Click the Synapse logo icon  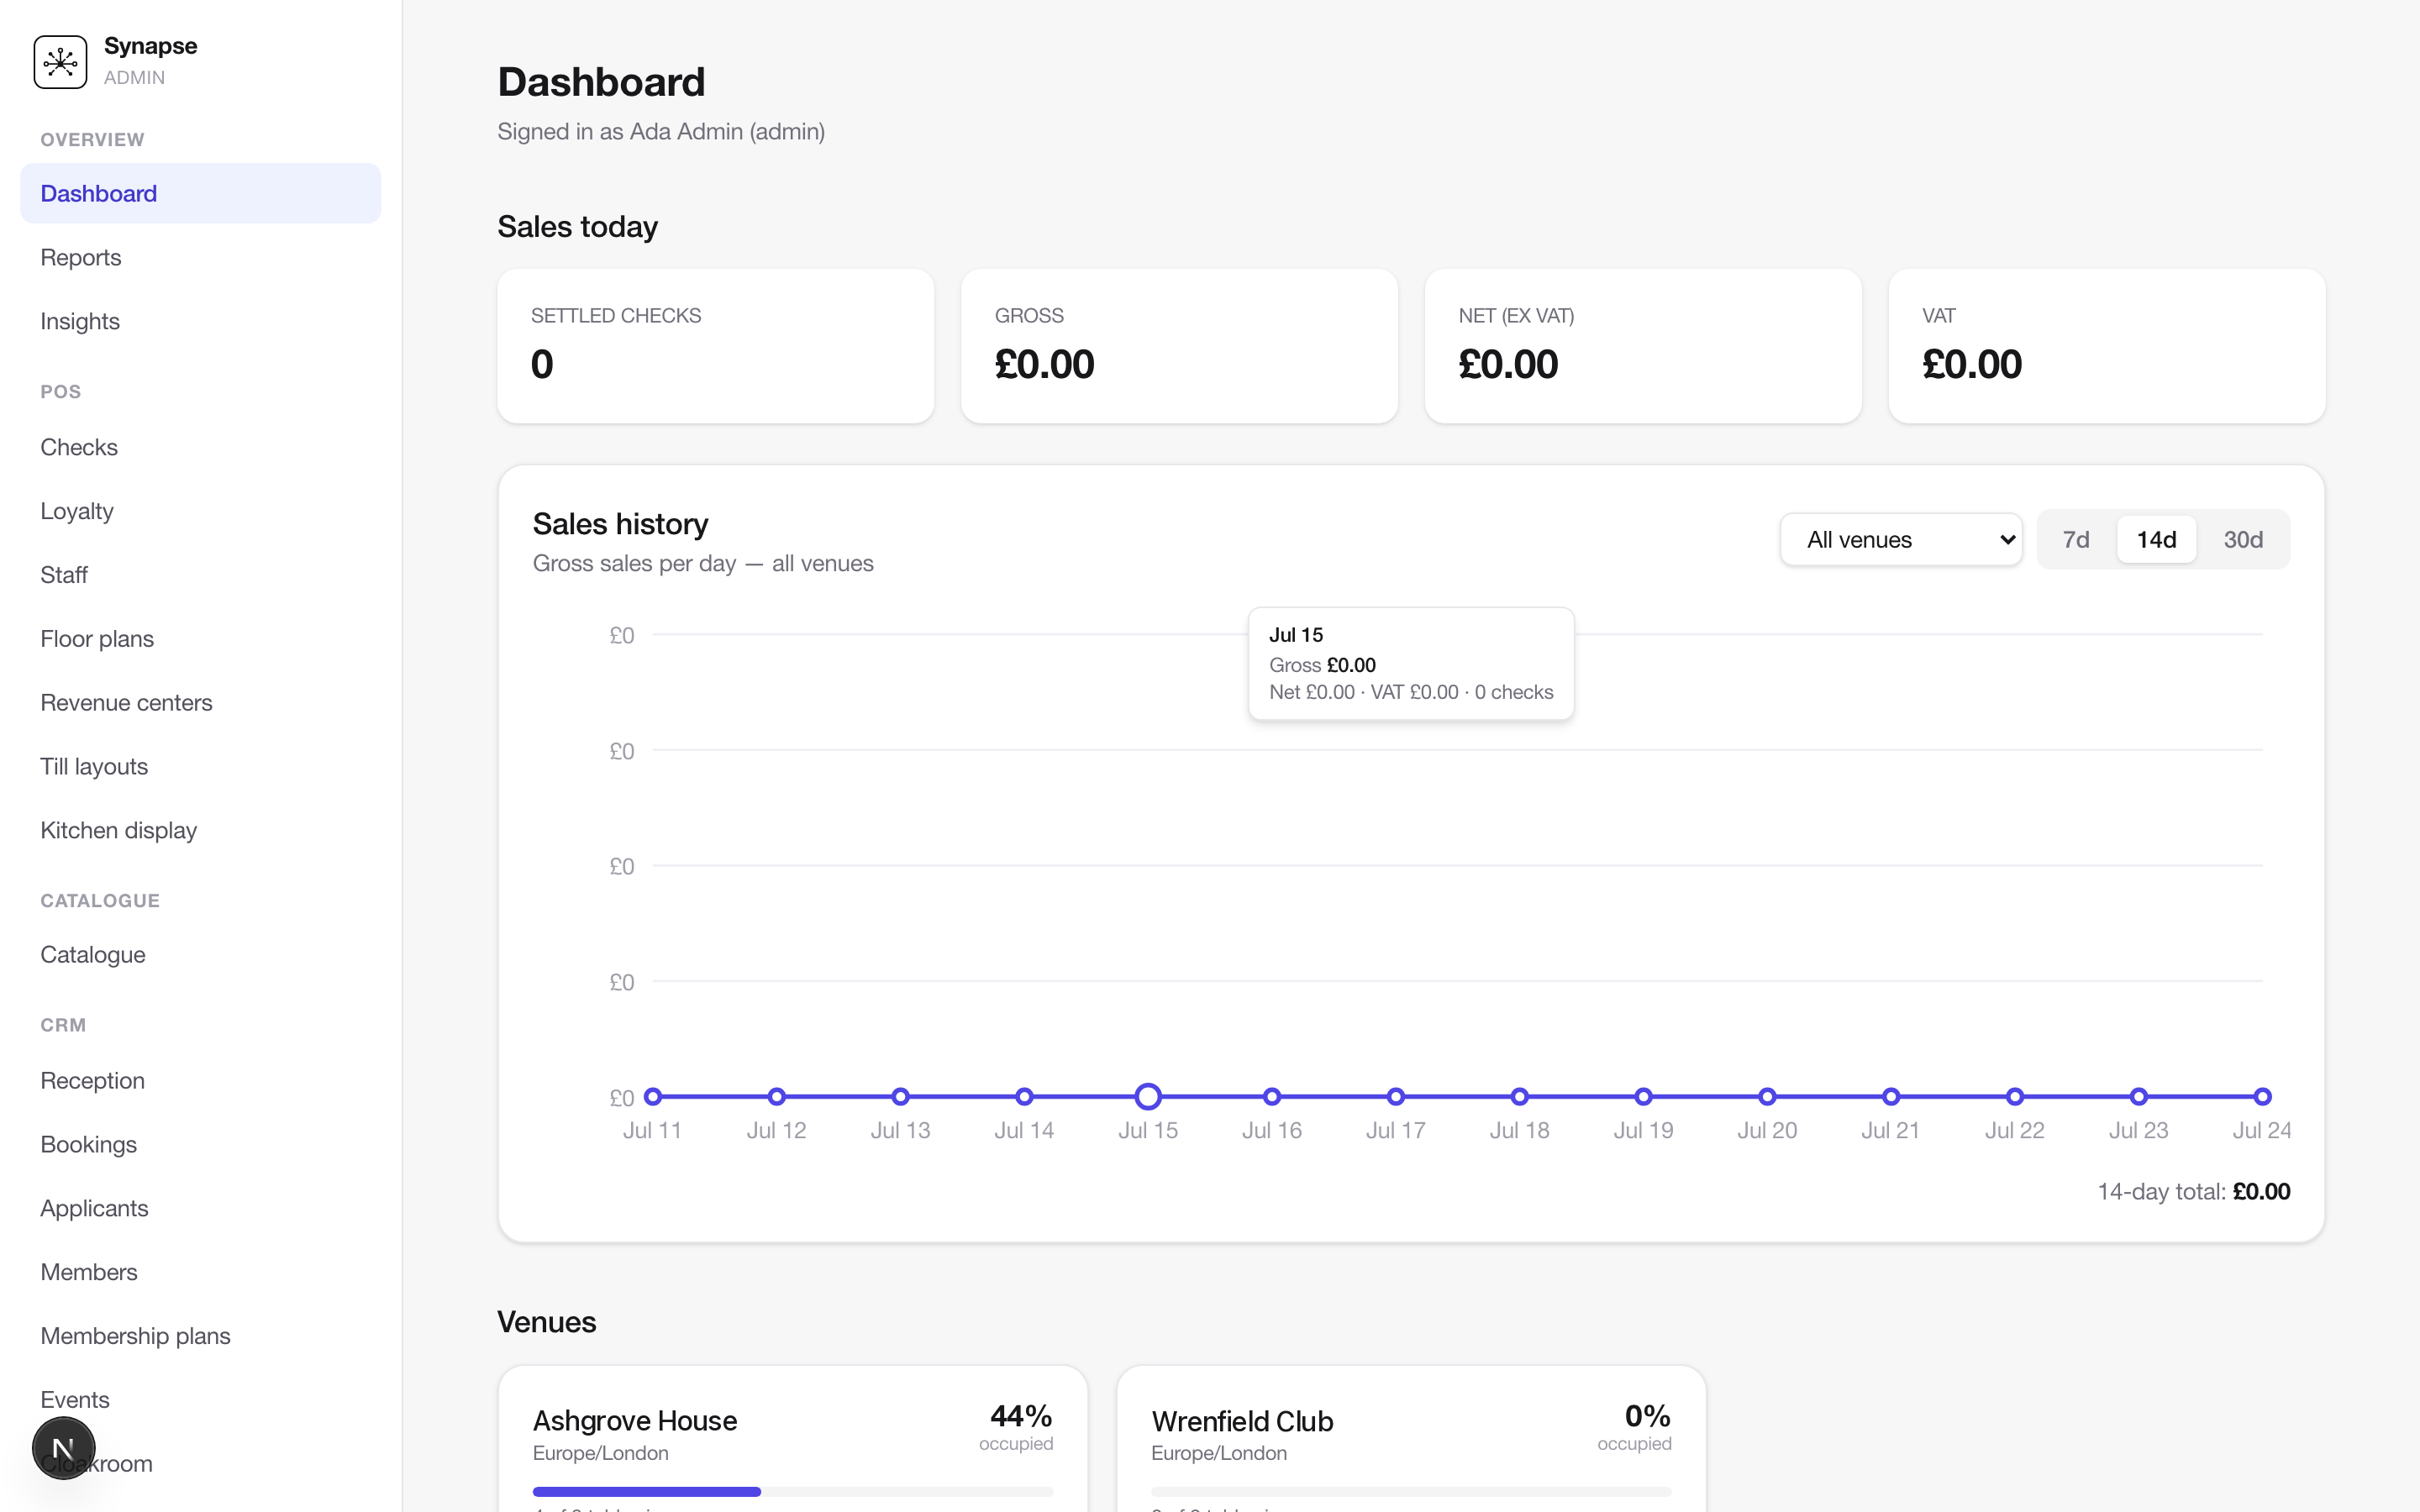tap(60, 61)
